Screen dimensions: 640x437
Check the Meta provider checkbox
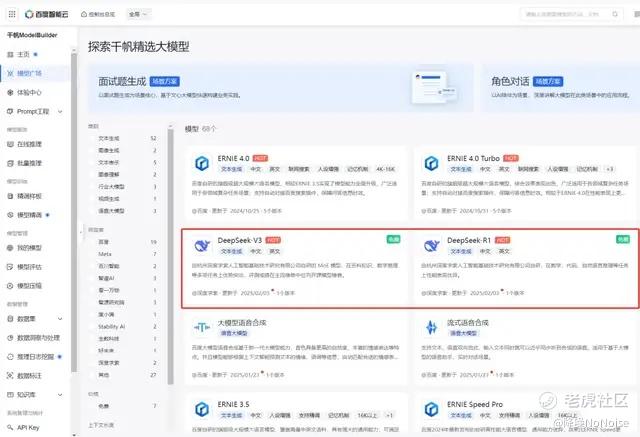coord(93,254)
